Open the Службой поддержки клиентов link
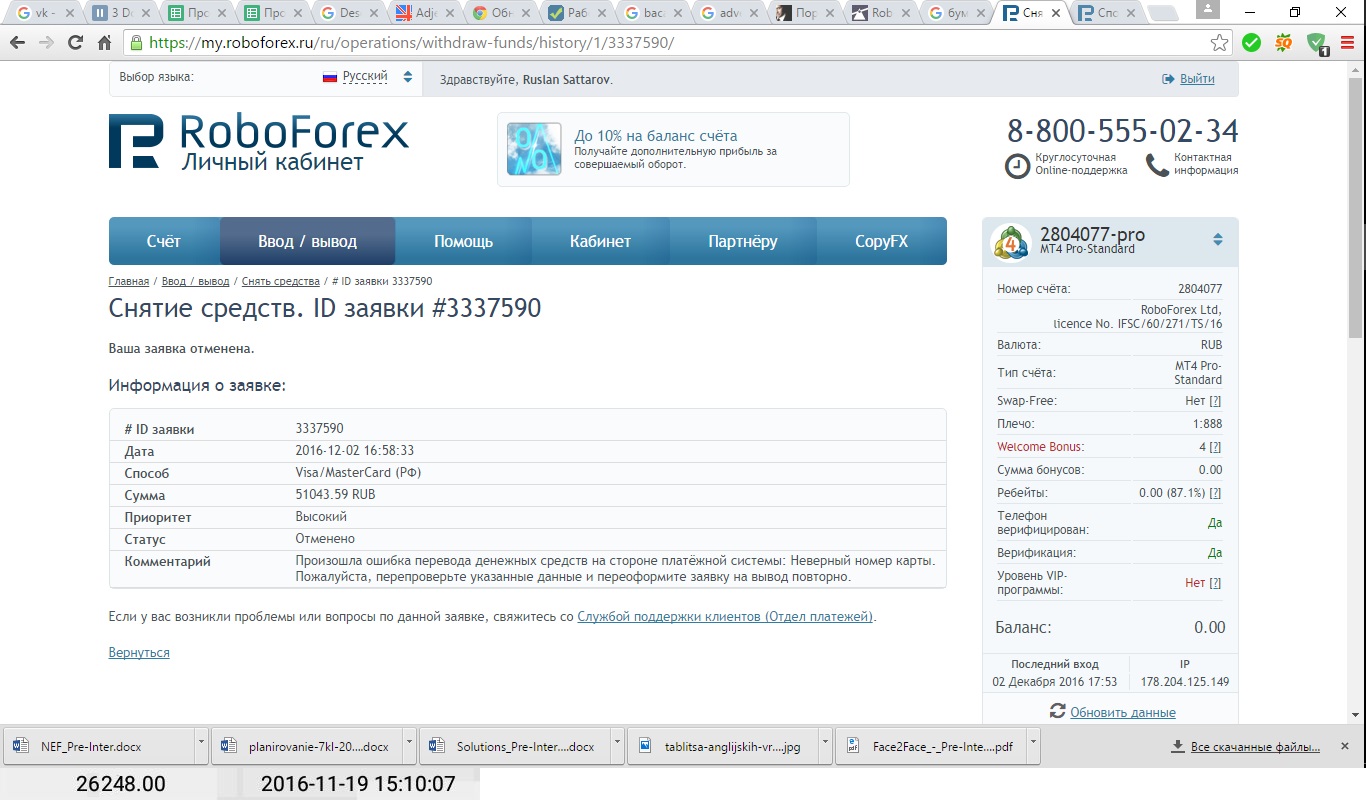Viewport: 1366px width, 800px height. (725, 617)
